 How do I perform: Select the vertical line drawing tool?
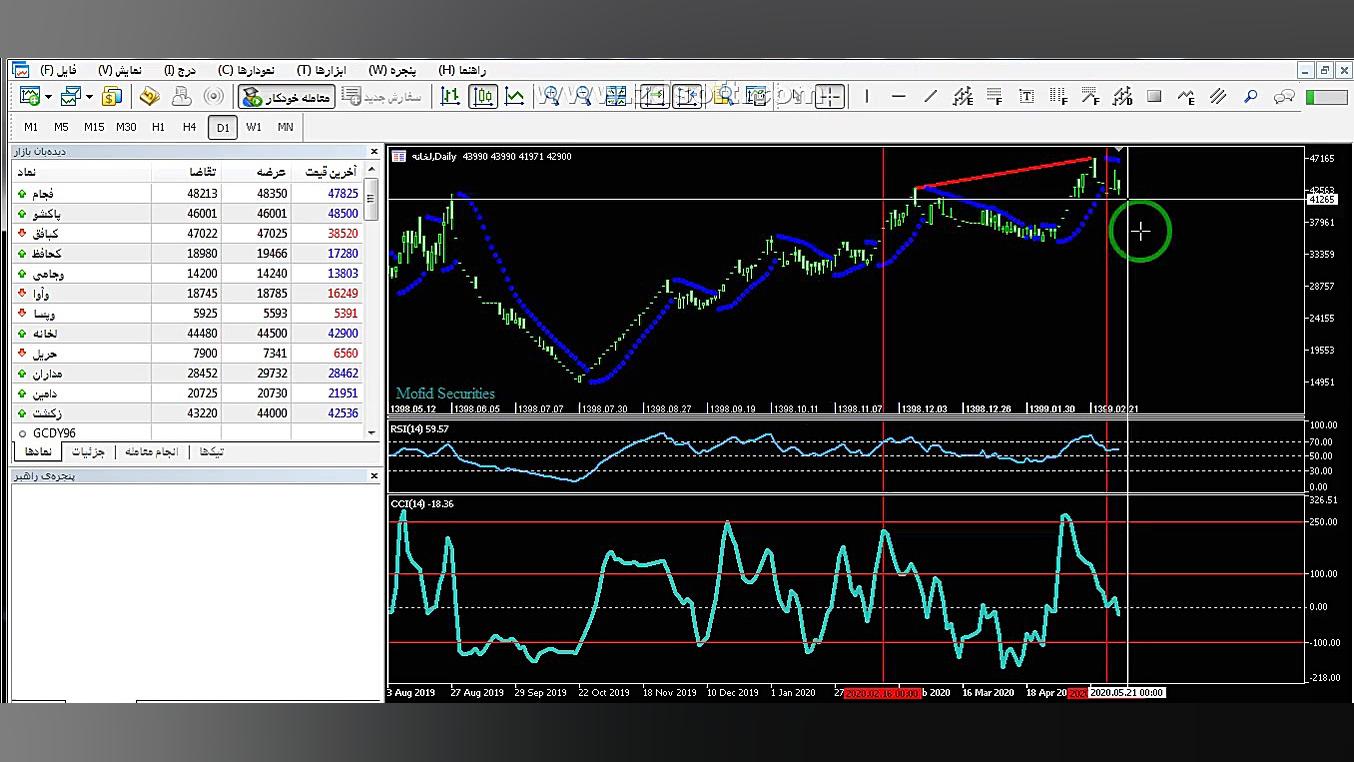click(x=866, y=97)
